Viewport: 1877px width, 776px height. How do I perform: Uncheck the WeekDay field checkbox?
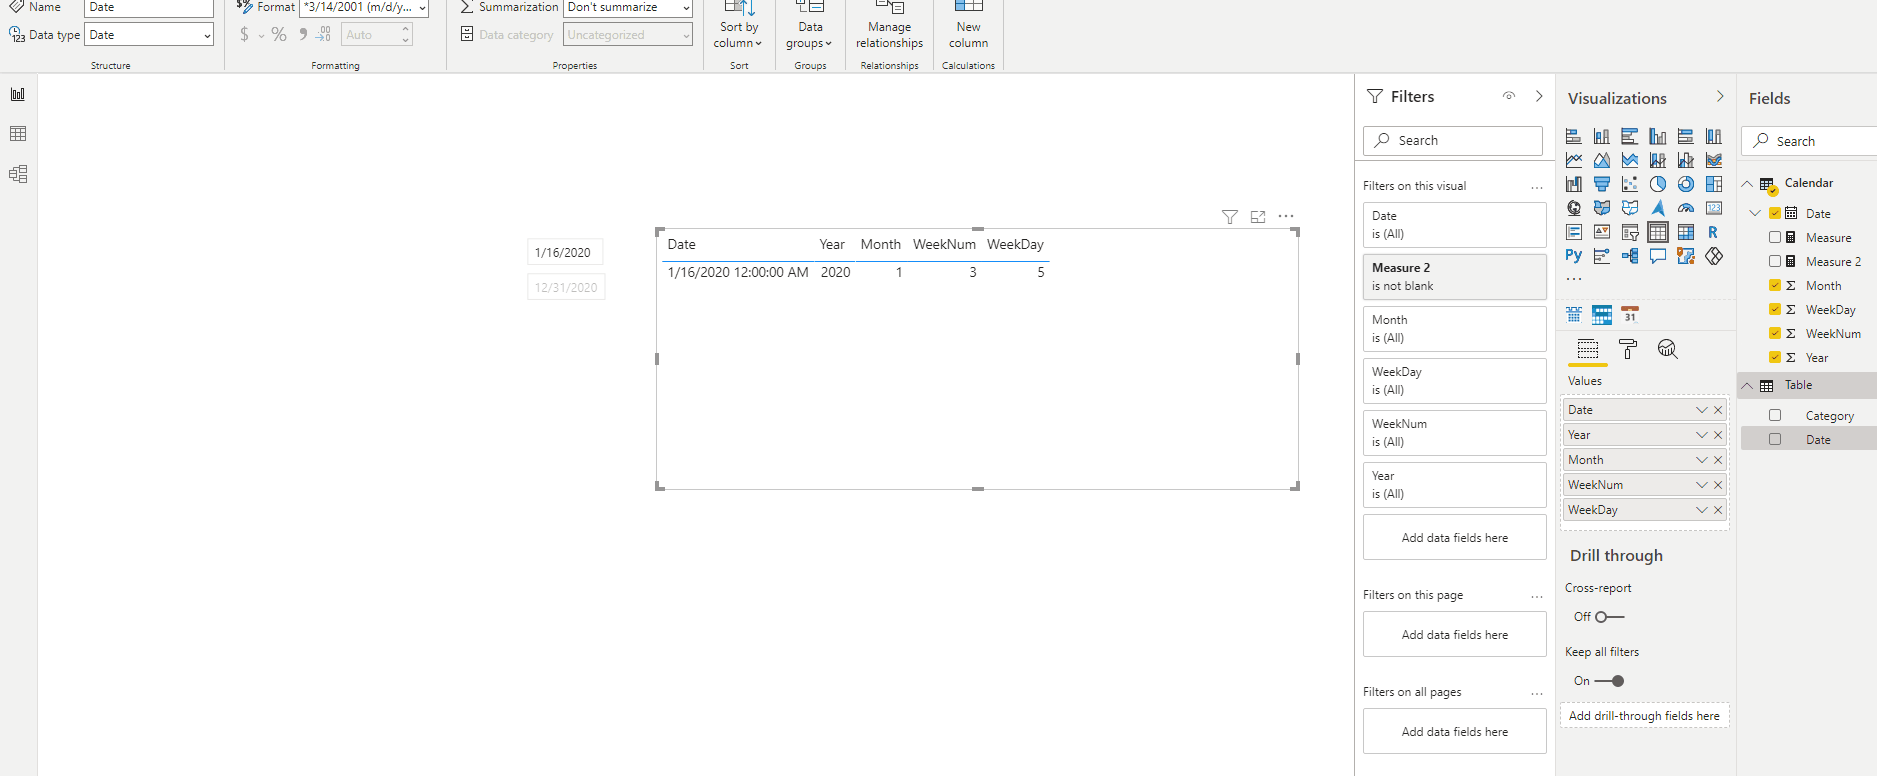point(1775,310)
